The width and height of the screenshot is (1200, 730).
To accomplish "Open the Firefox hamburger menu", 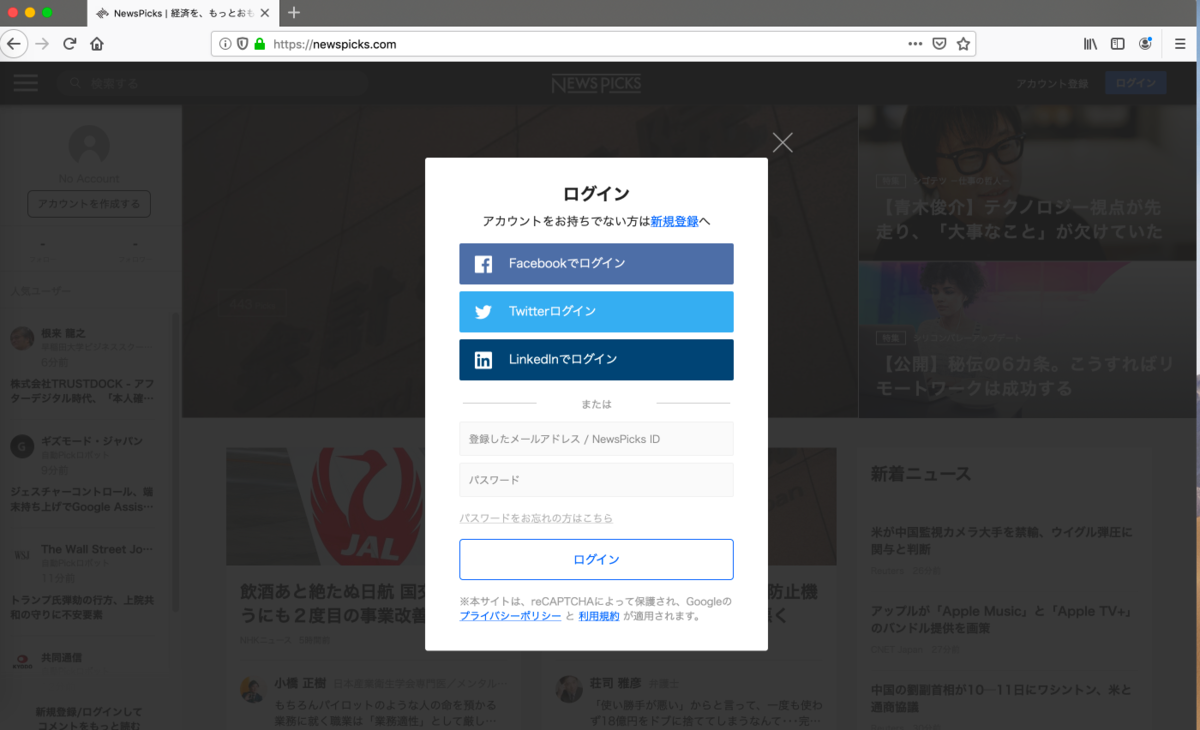I will pos(1181,44).
